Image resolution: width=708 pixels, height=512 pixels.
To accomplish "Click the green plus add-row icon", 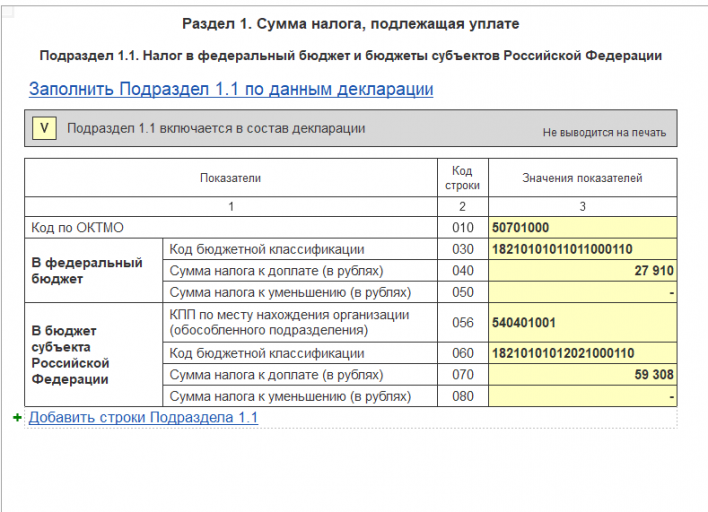I will [17, 418].
